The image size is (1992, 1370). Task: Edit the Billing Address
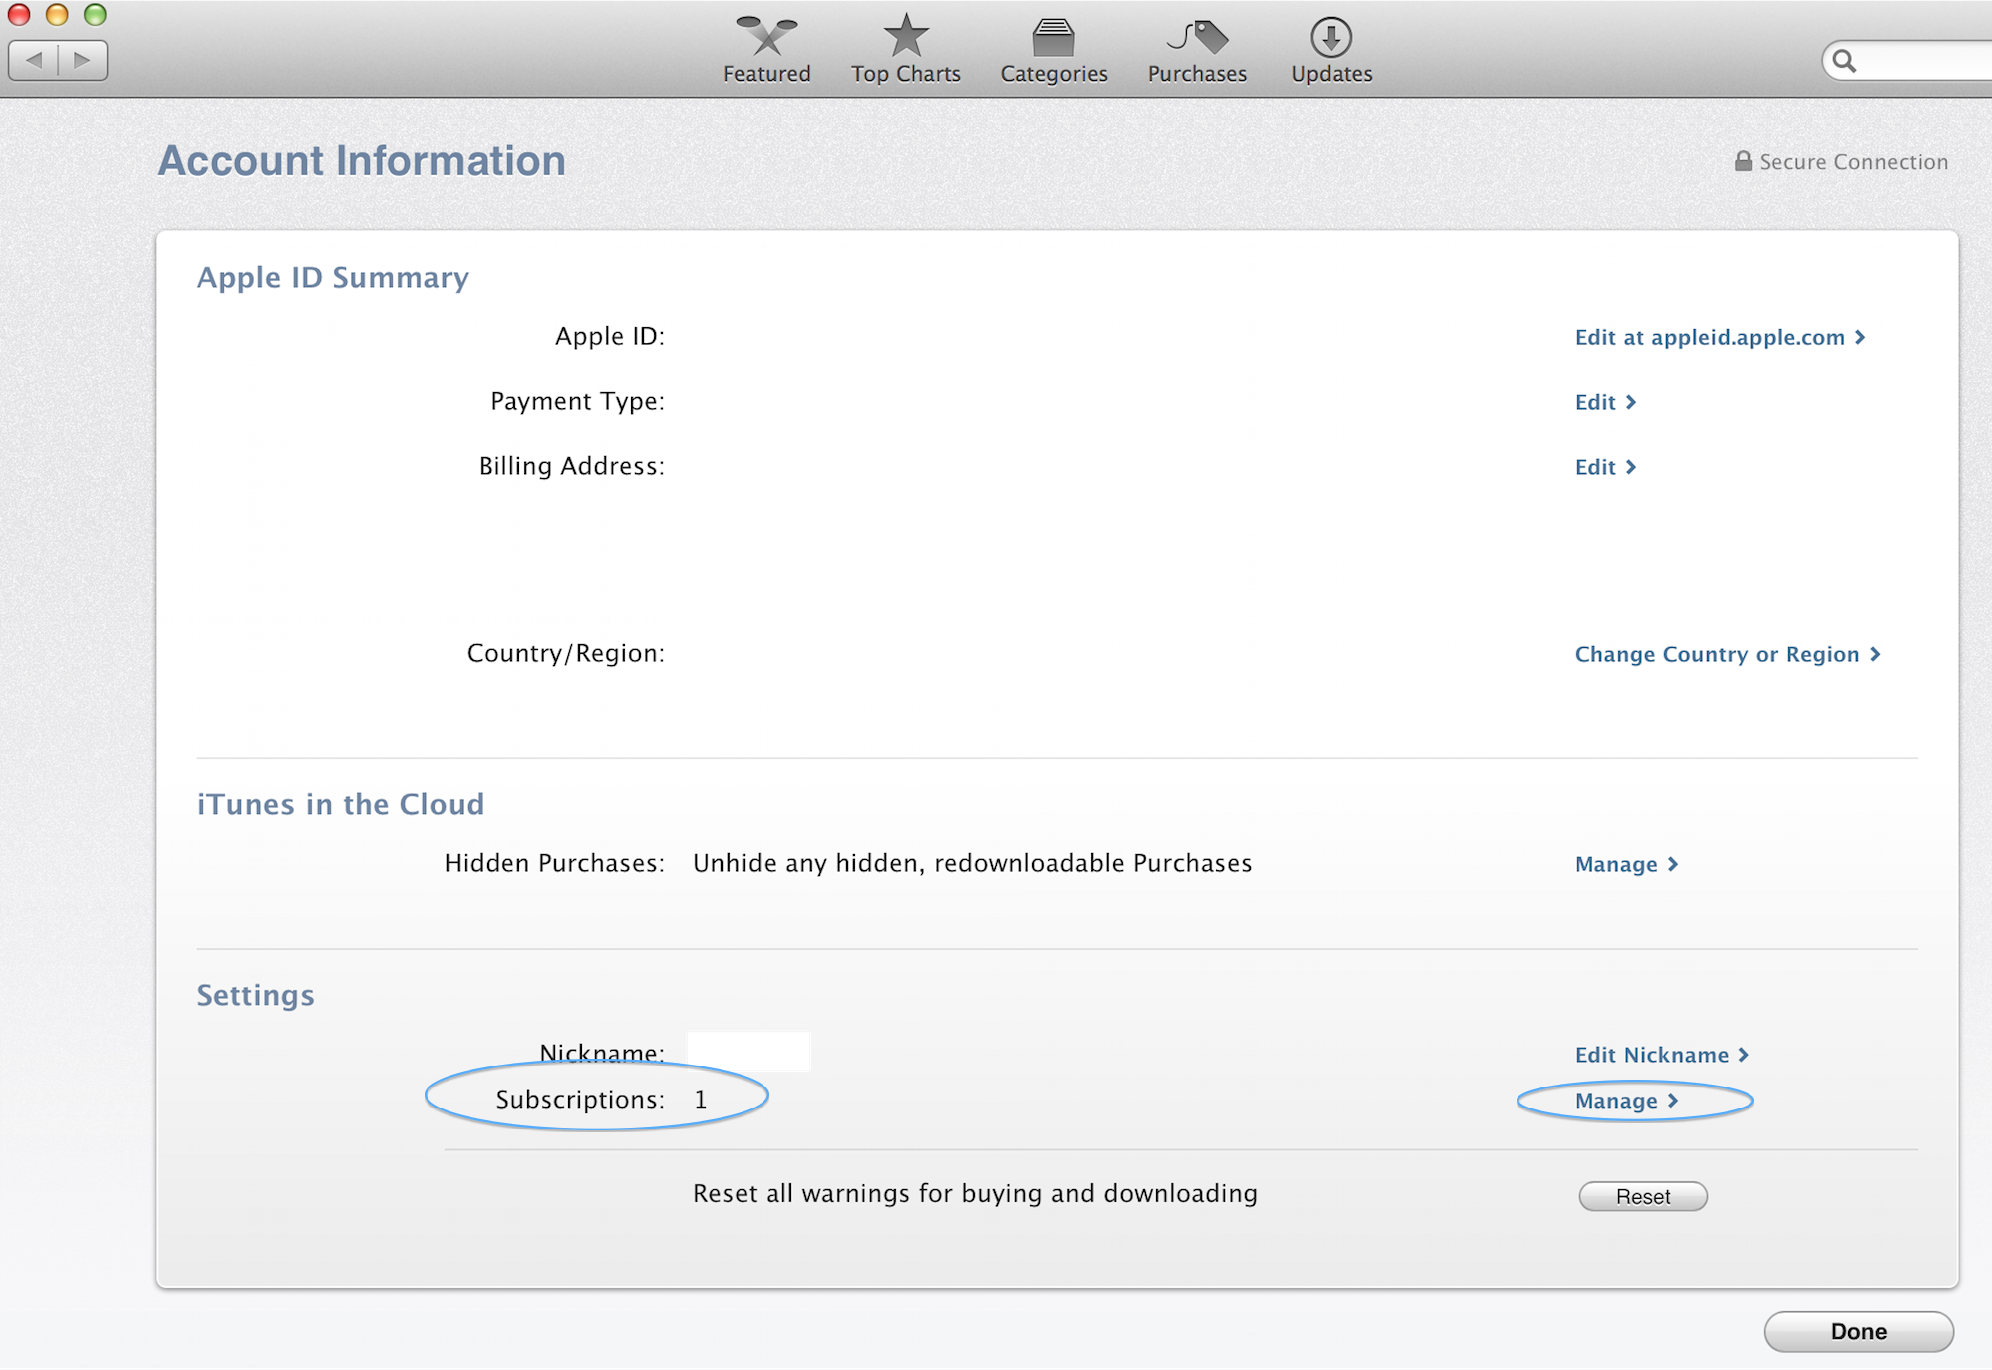tap(1604, 467)
